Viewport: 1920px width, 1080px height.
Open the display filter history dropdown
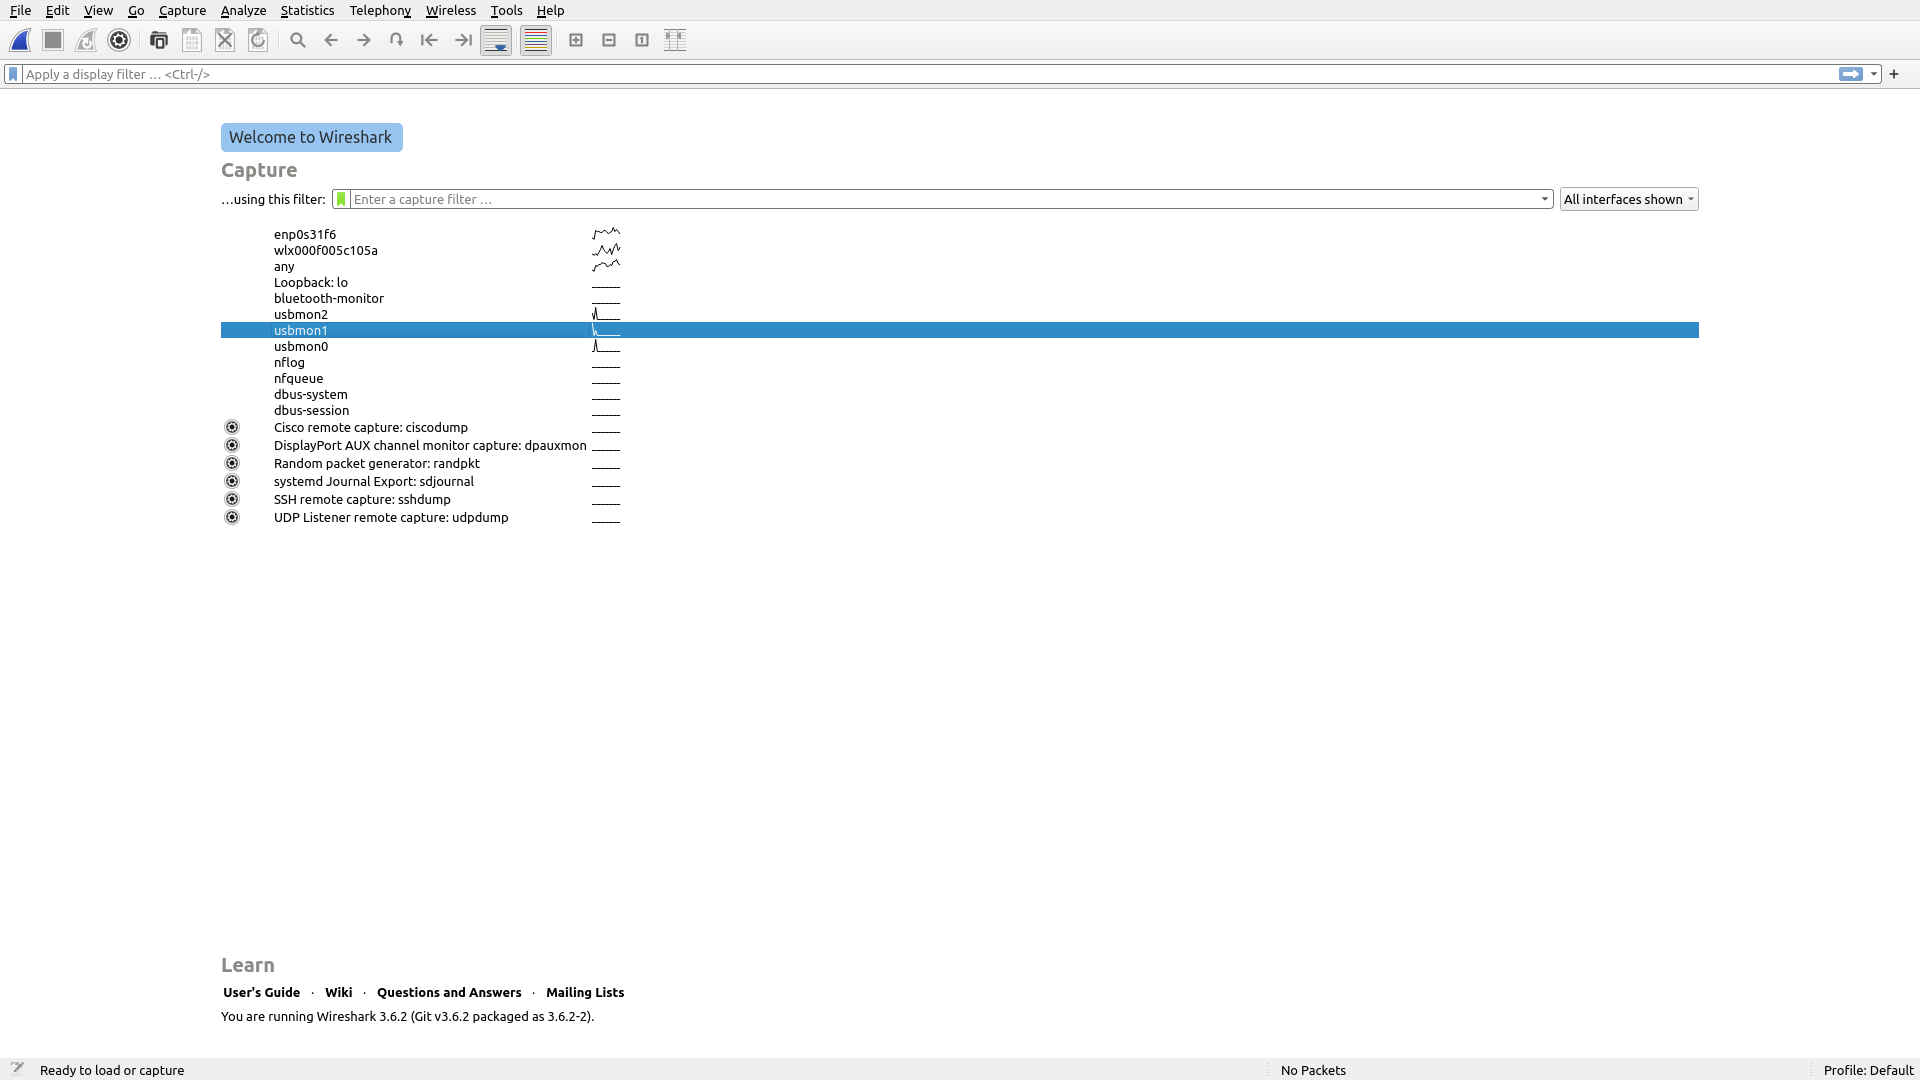pyautogui.click(x=1874, y=74)
